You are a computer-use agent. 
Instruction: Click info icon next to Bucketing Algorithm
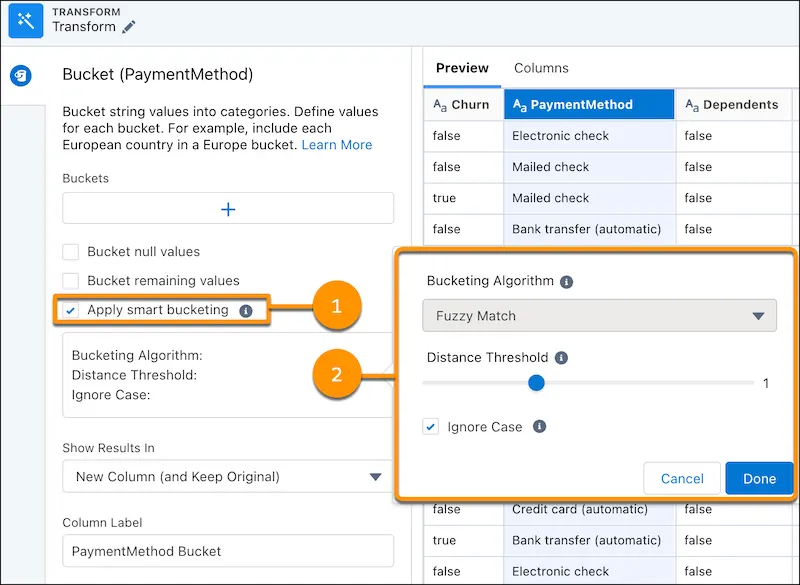tap(566, 282)
